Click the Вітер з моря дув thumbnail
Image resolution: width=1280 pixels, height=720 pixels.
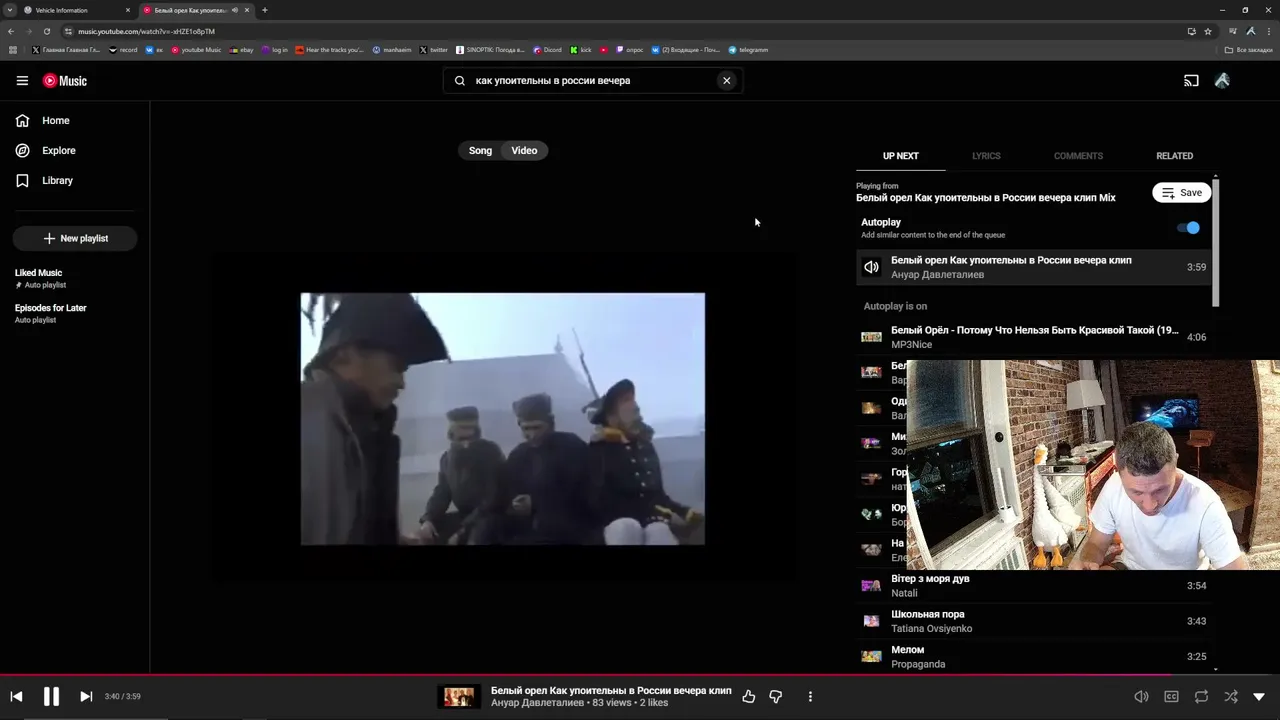click(871, 586)
